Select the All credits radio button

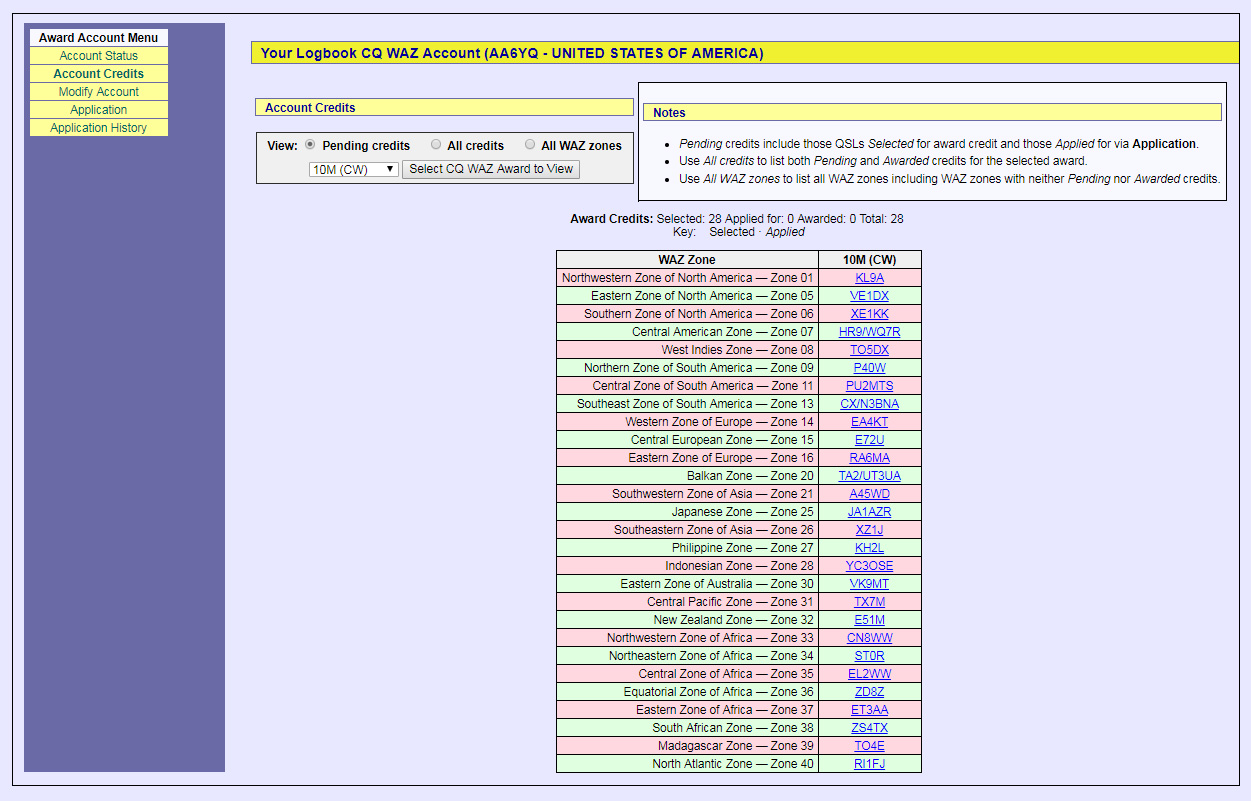pyautogui.click(x=436, y=145)
